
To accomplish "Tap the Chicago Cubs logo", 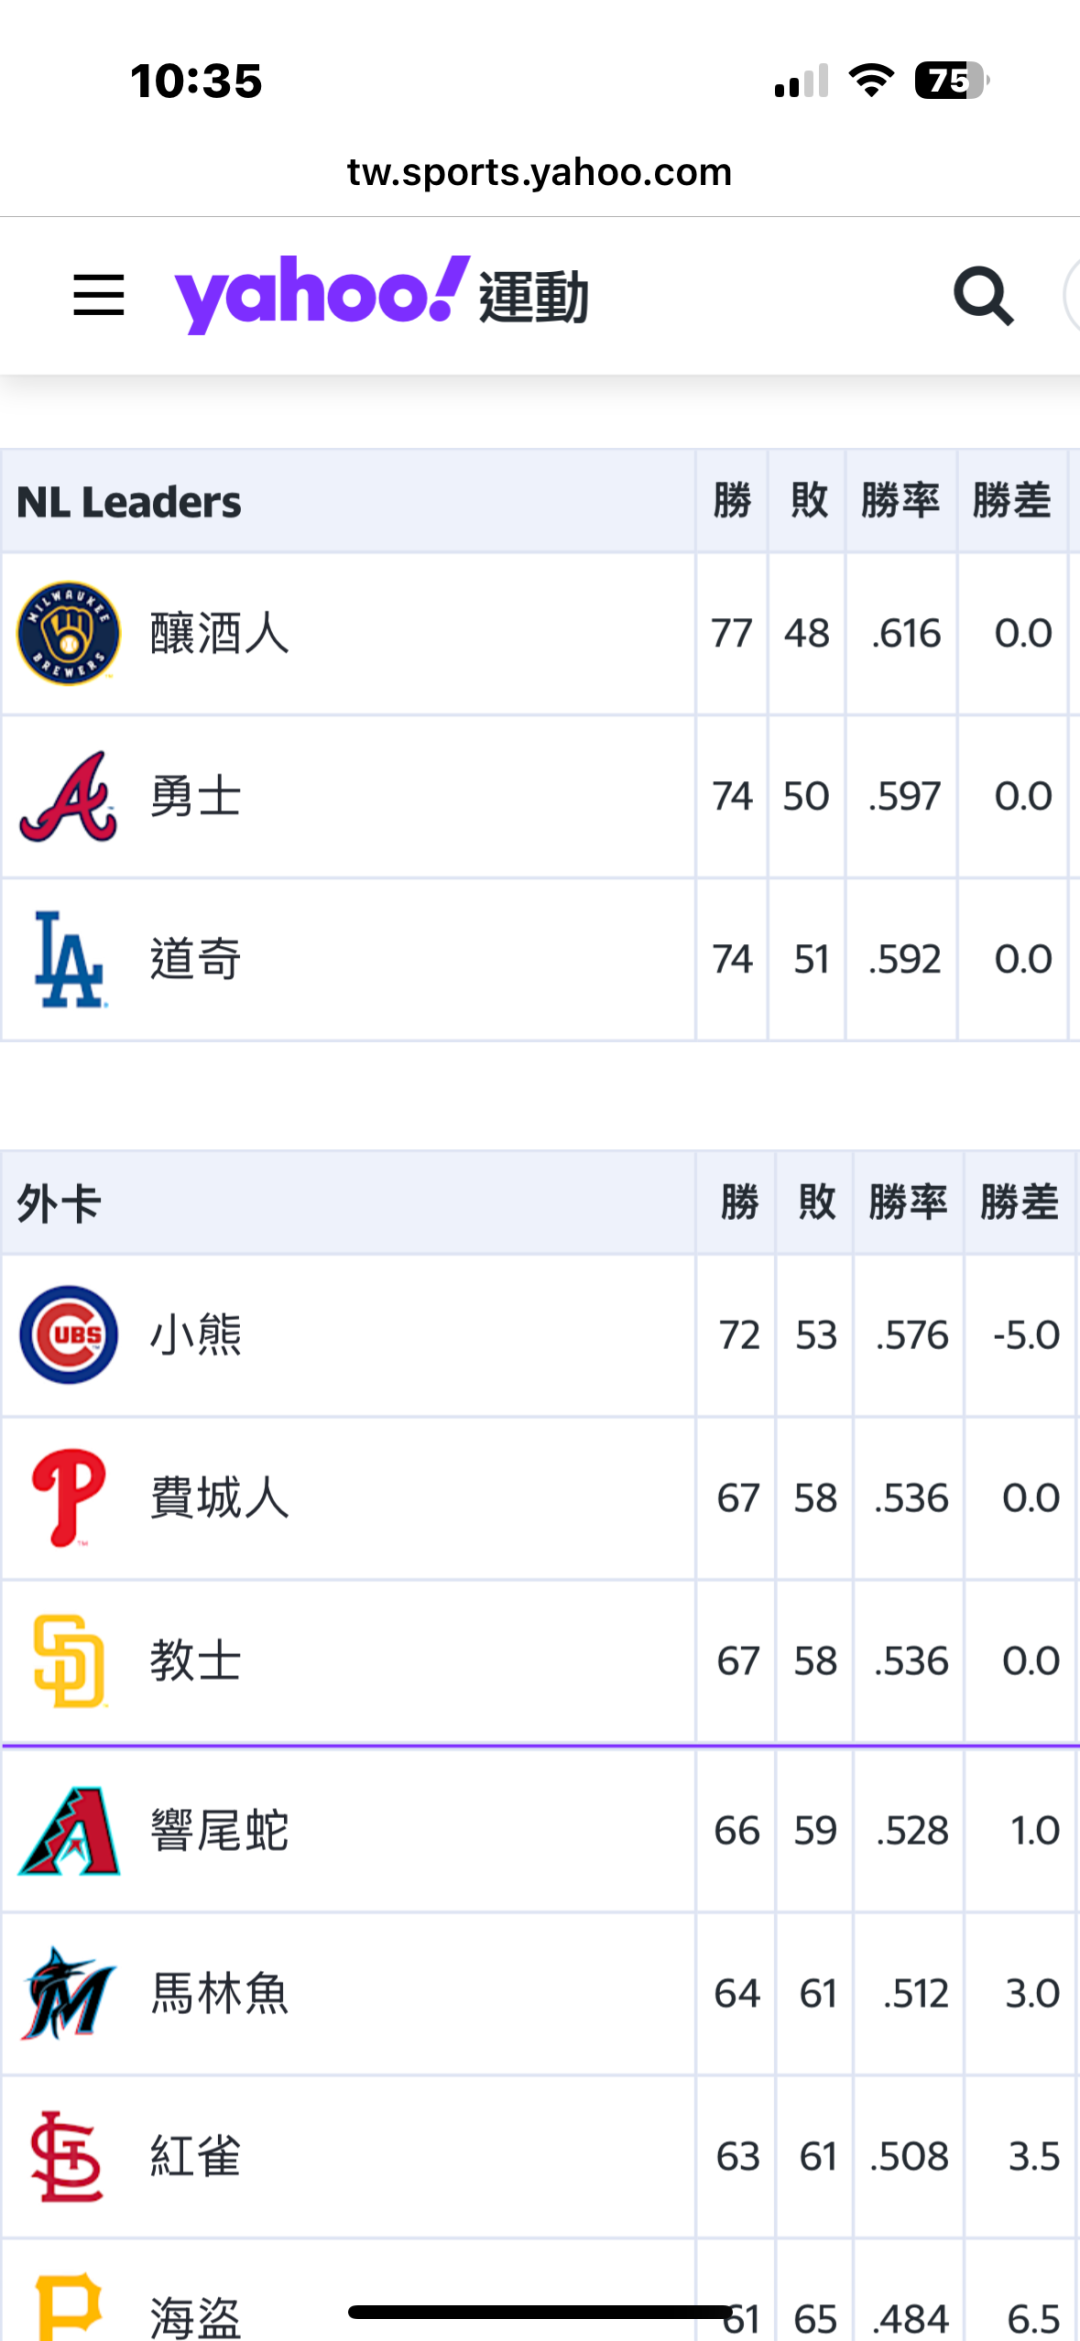I will [x=69, y=1335].
